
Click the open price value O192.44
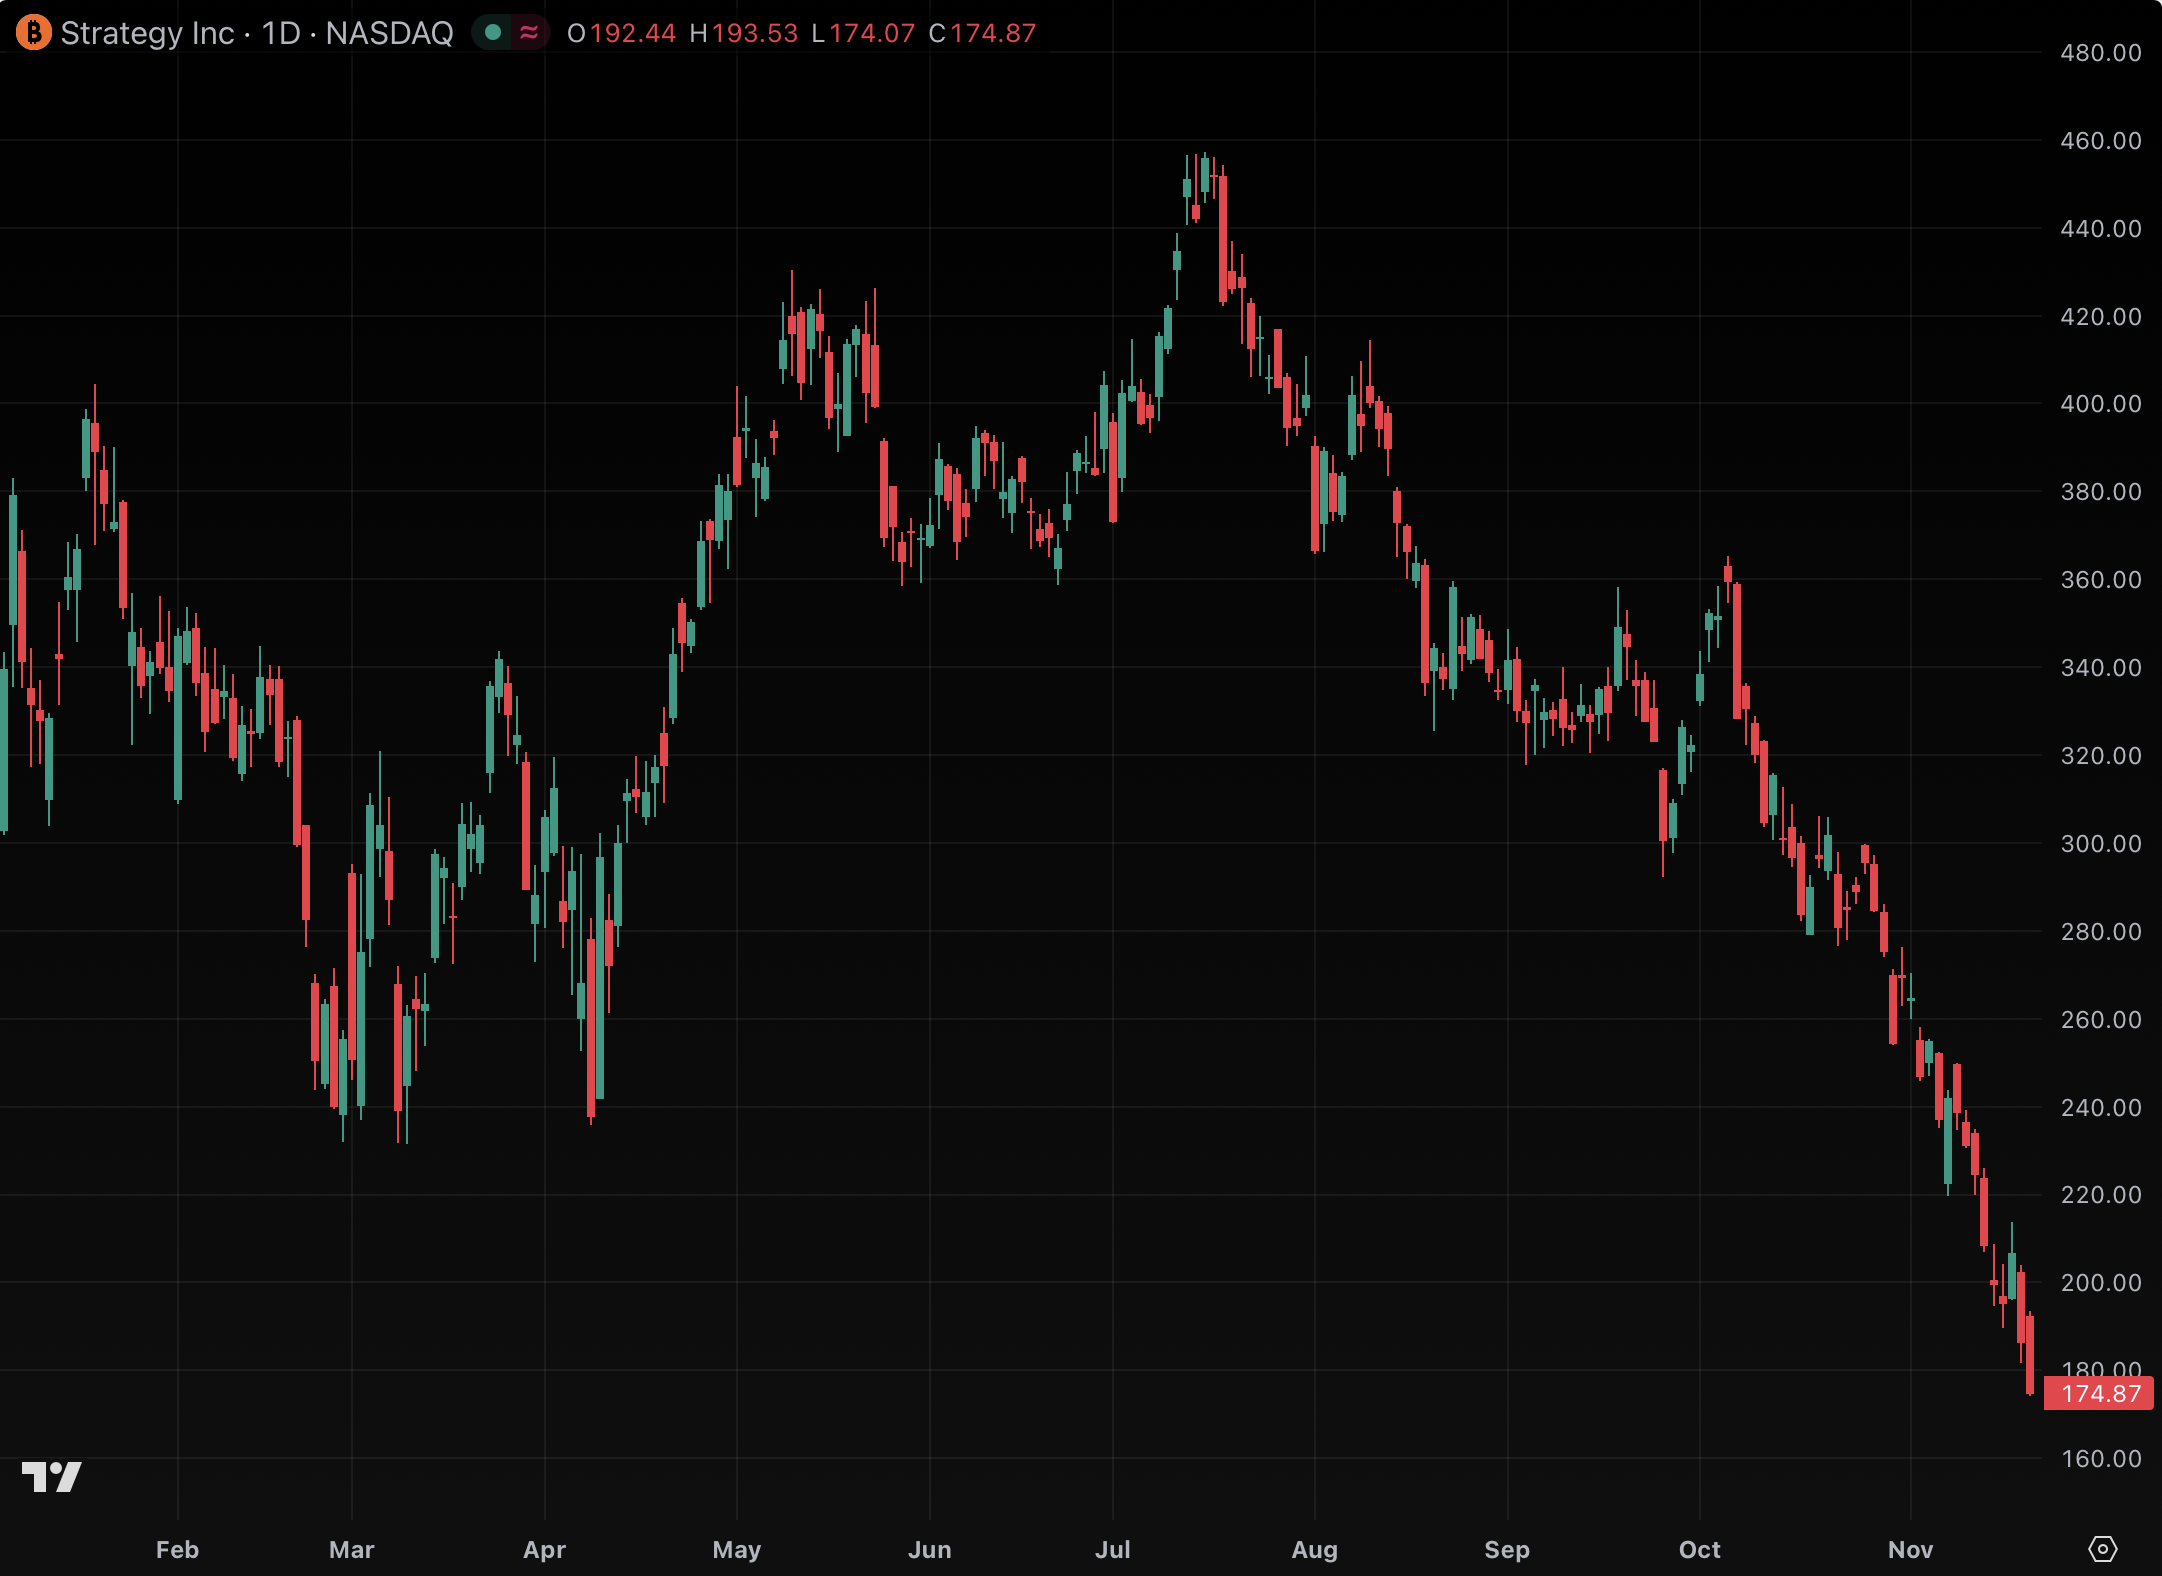click(621, 33)
